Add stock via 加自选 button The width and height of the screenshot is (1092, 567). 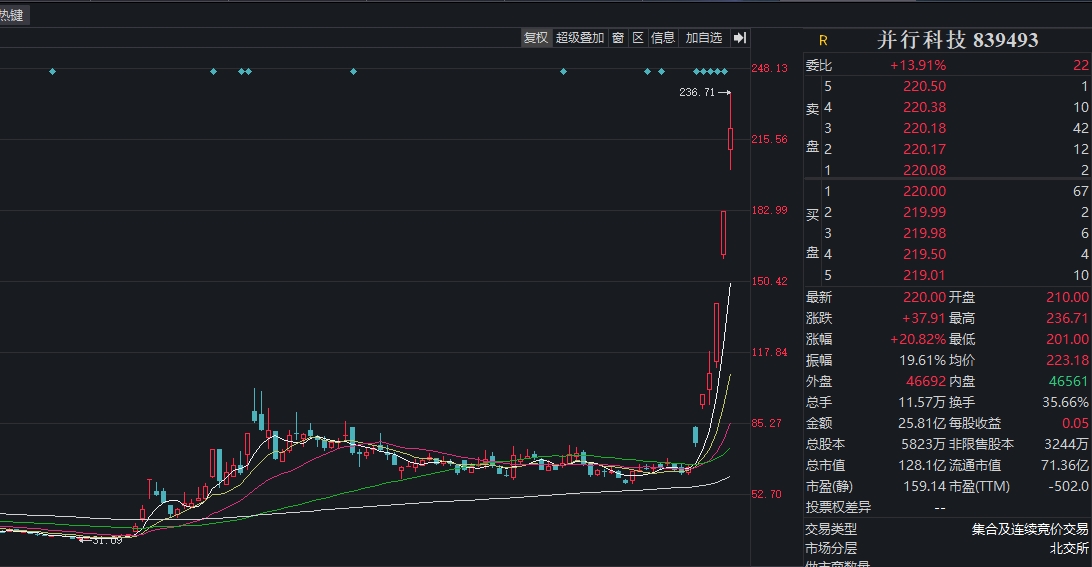tap(703, 38)
